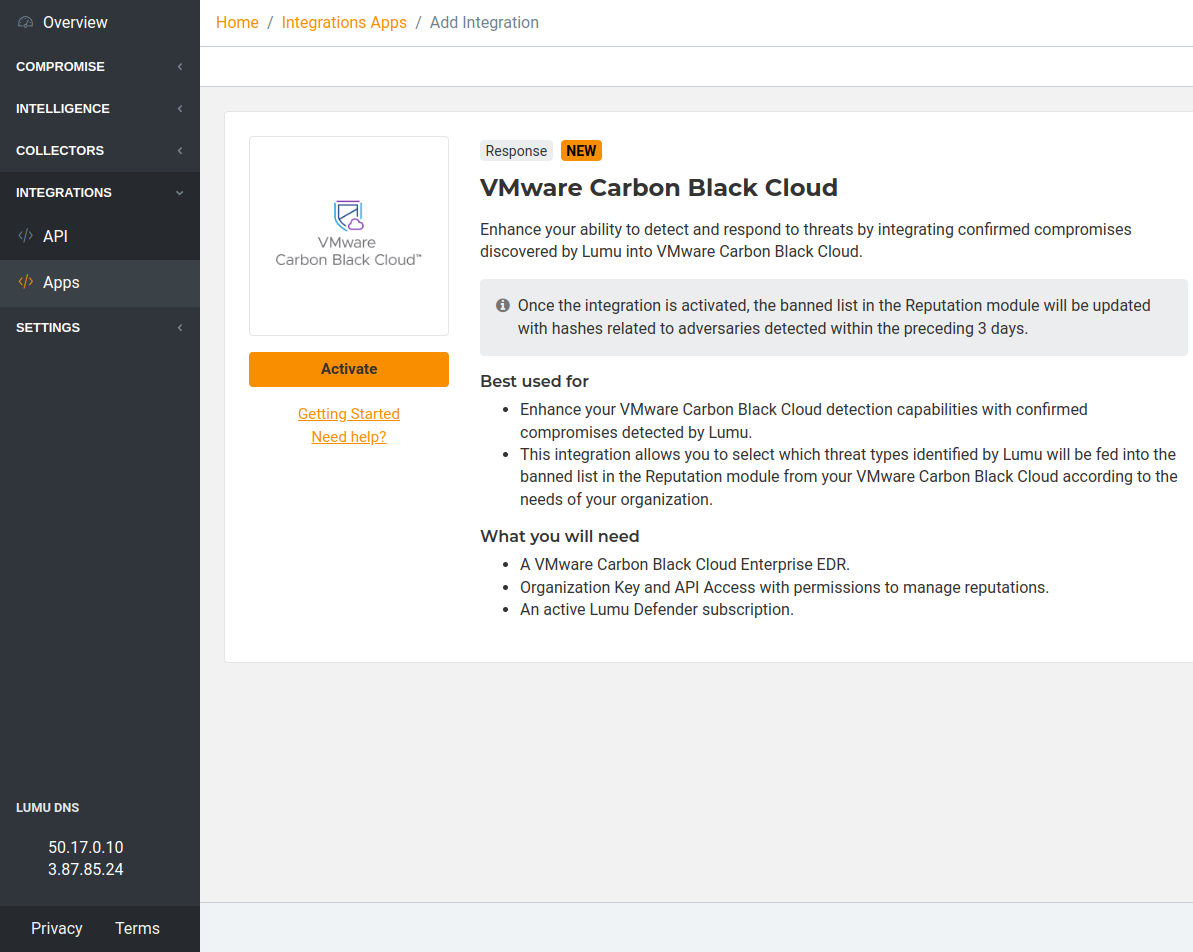Click the info circle icon in notice
Viewport: 1193px width, 952px height.
pos(503,305)
